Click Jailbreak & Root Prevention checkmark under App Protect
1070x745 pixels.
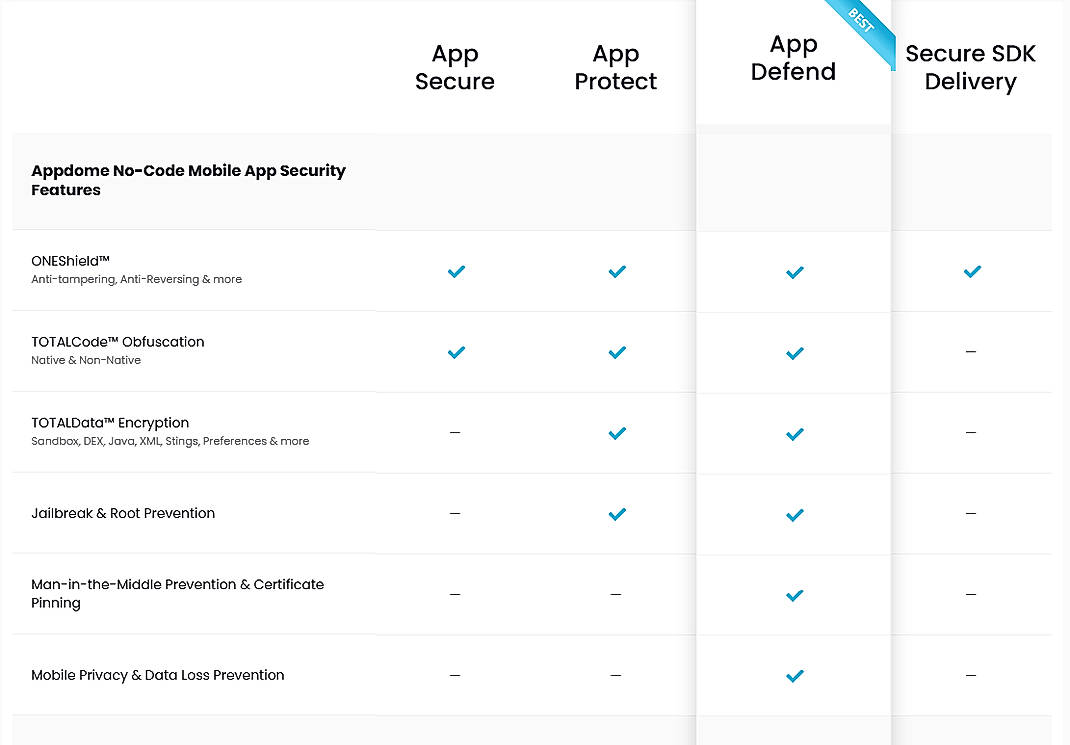coord(617,514)
